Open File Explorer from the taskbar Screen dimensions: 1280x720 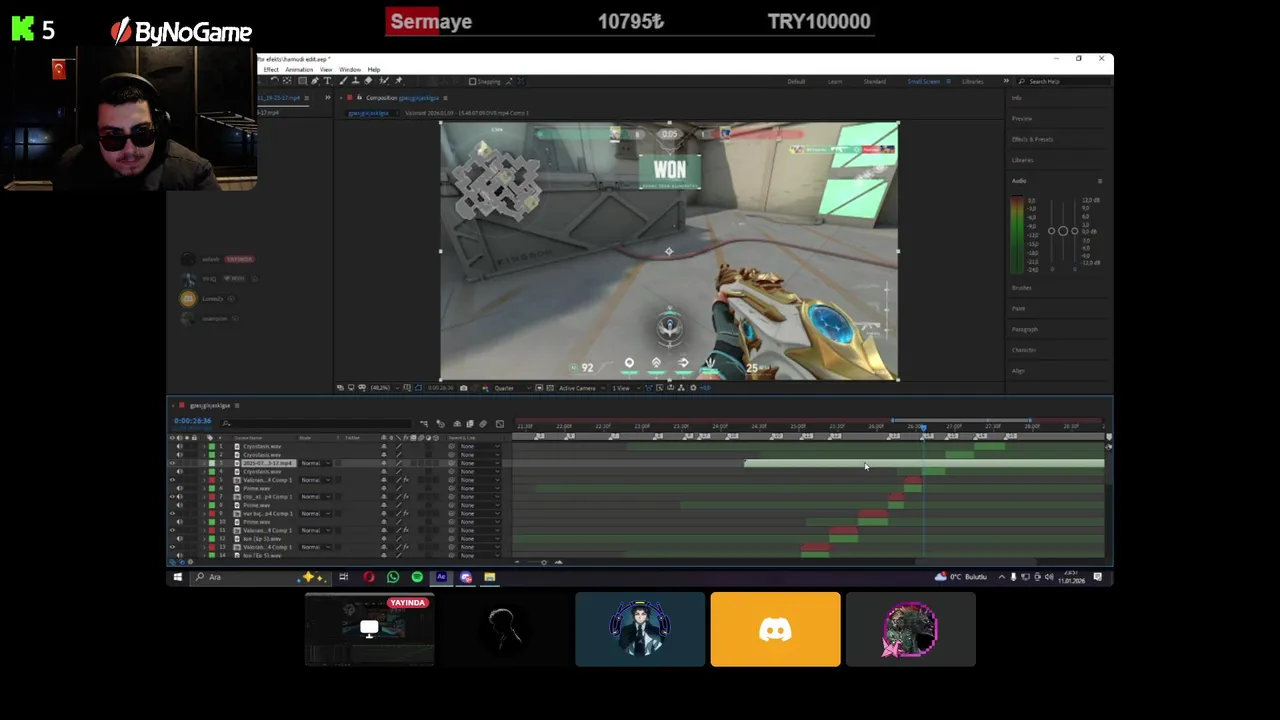tap(489, 577)
